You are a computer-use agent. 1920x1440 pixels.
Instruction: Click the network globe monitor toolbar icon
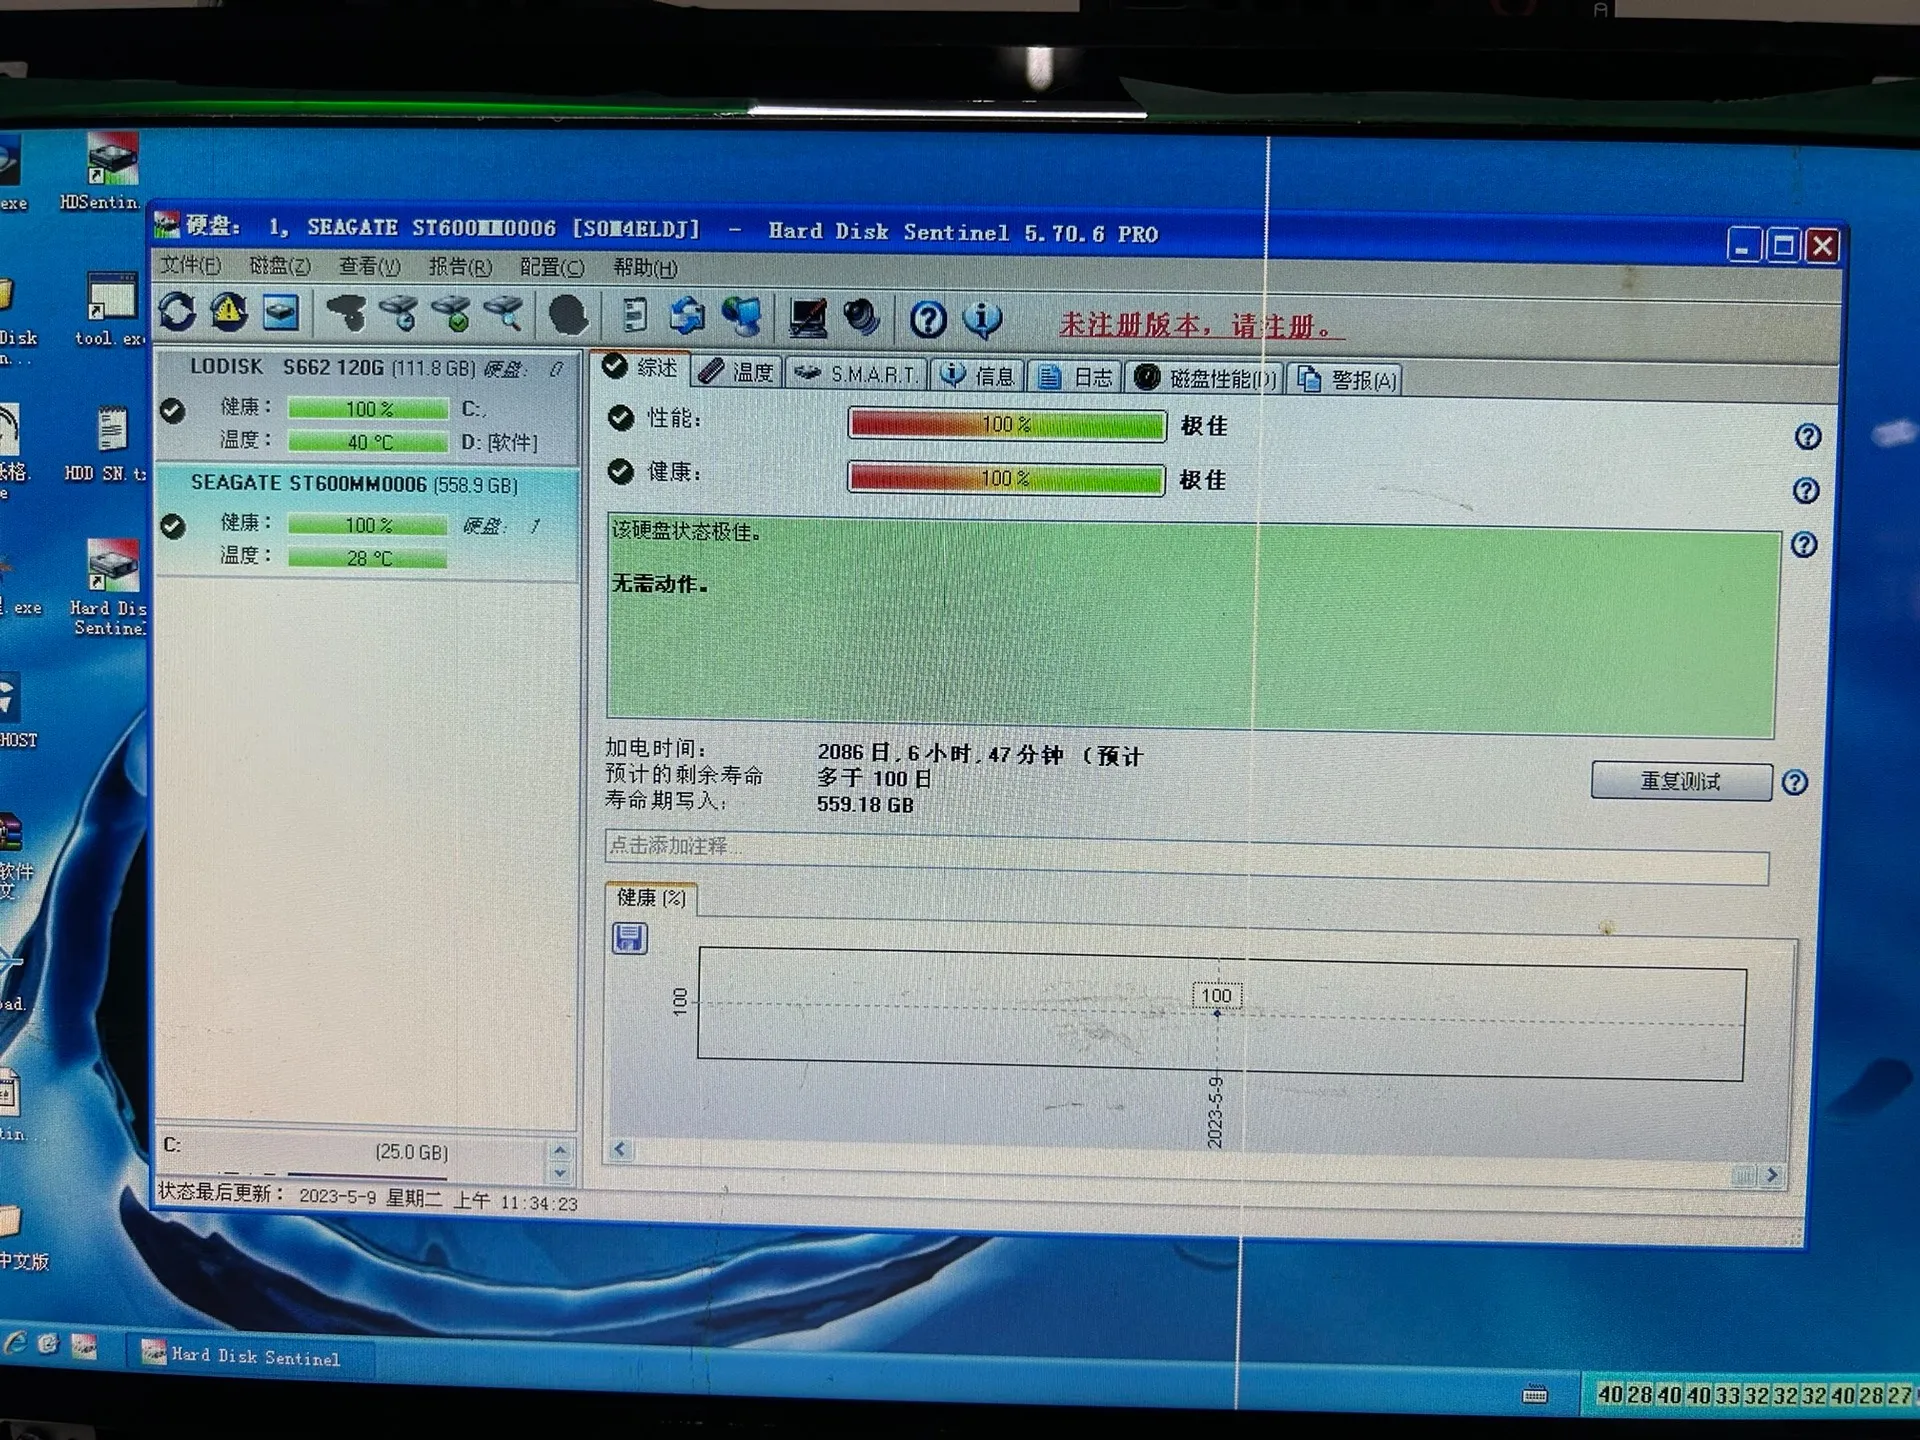[x=742, y=316]
